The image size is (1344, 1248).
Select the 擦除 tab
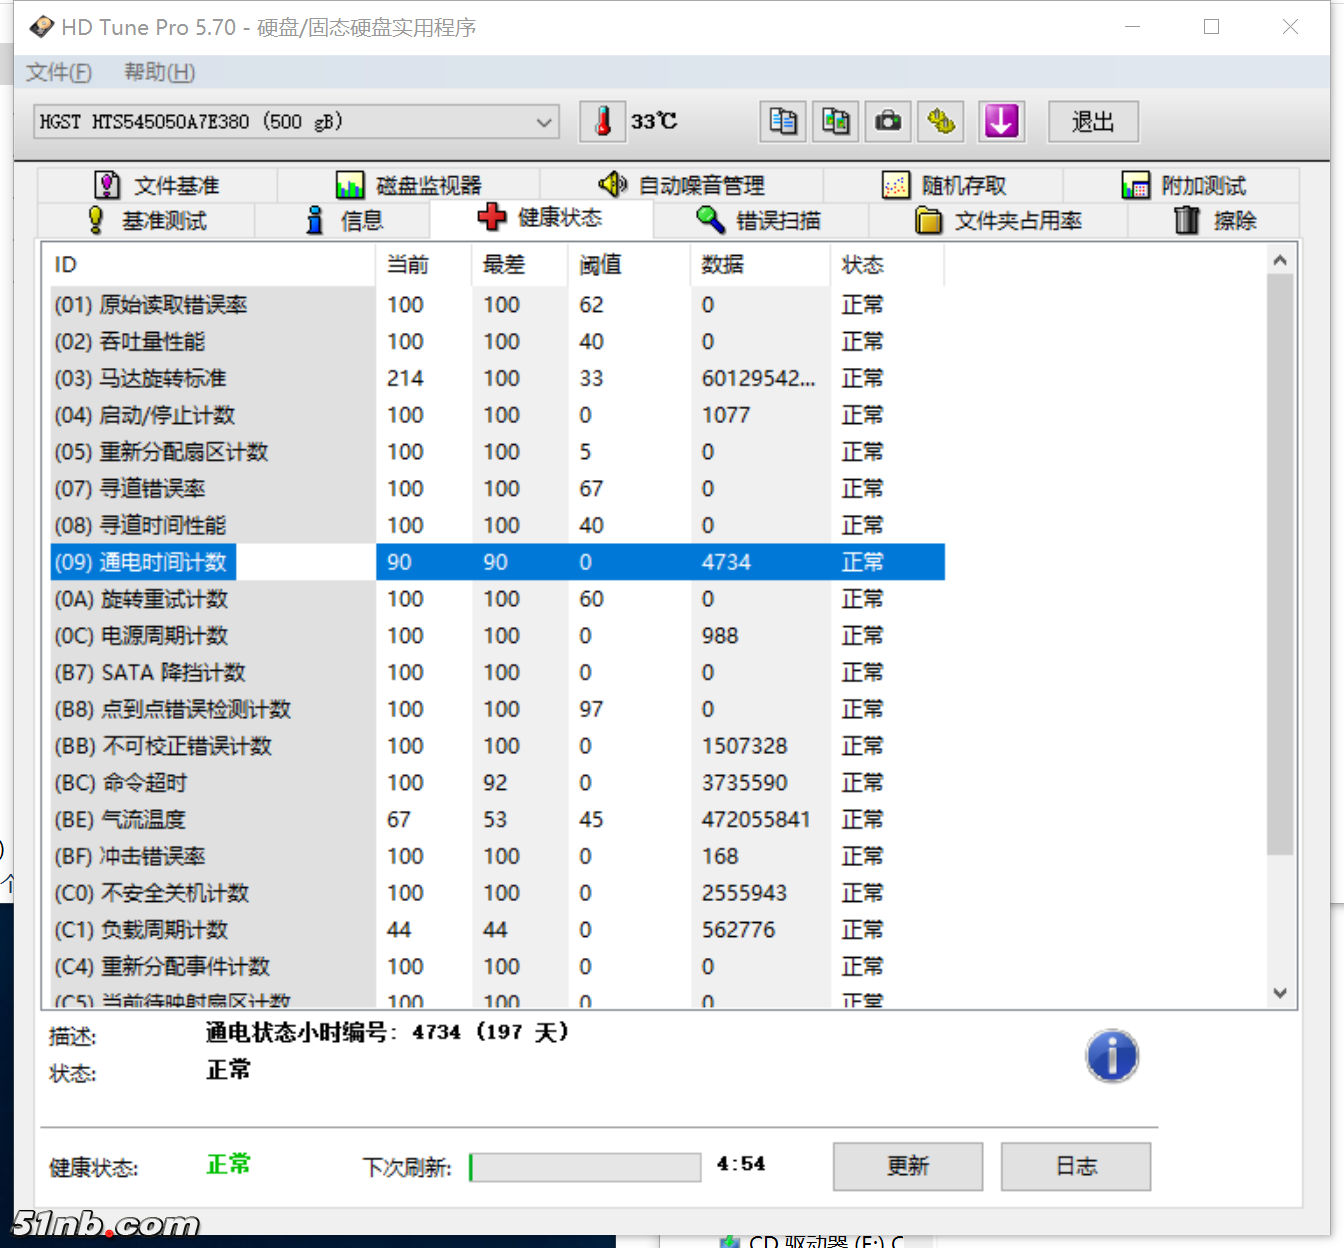pyautogui.click(x=1214, y=221)
